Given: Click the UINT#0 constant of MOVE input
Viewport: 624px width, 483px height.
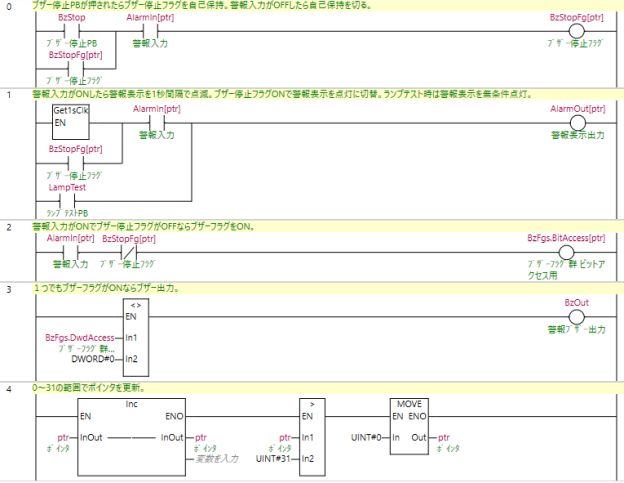Looking at the screenshot, I should (x=366, y=438).
